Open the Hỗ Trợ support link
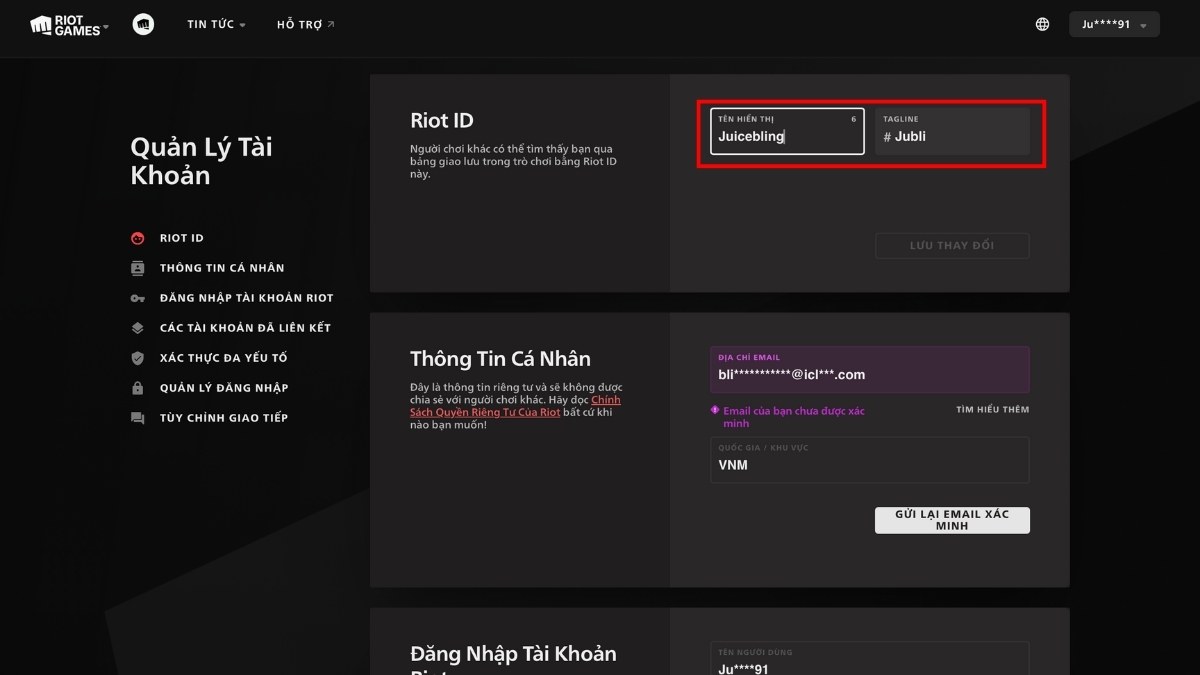Viewport: 1200px width, 675px height. click(305, 24)
